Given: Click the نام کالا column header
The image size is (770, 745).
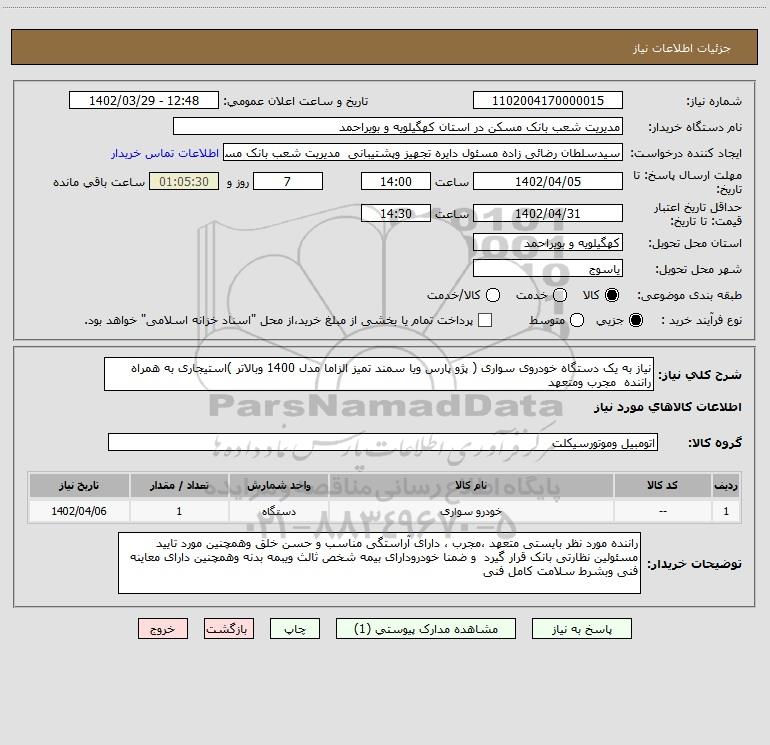Looking at the screenshot, I should (x=470, y=485).
